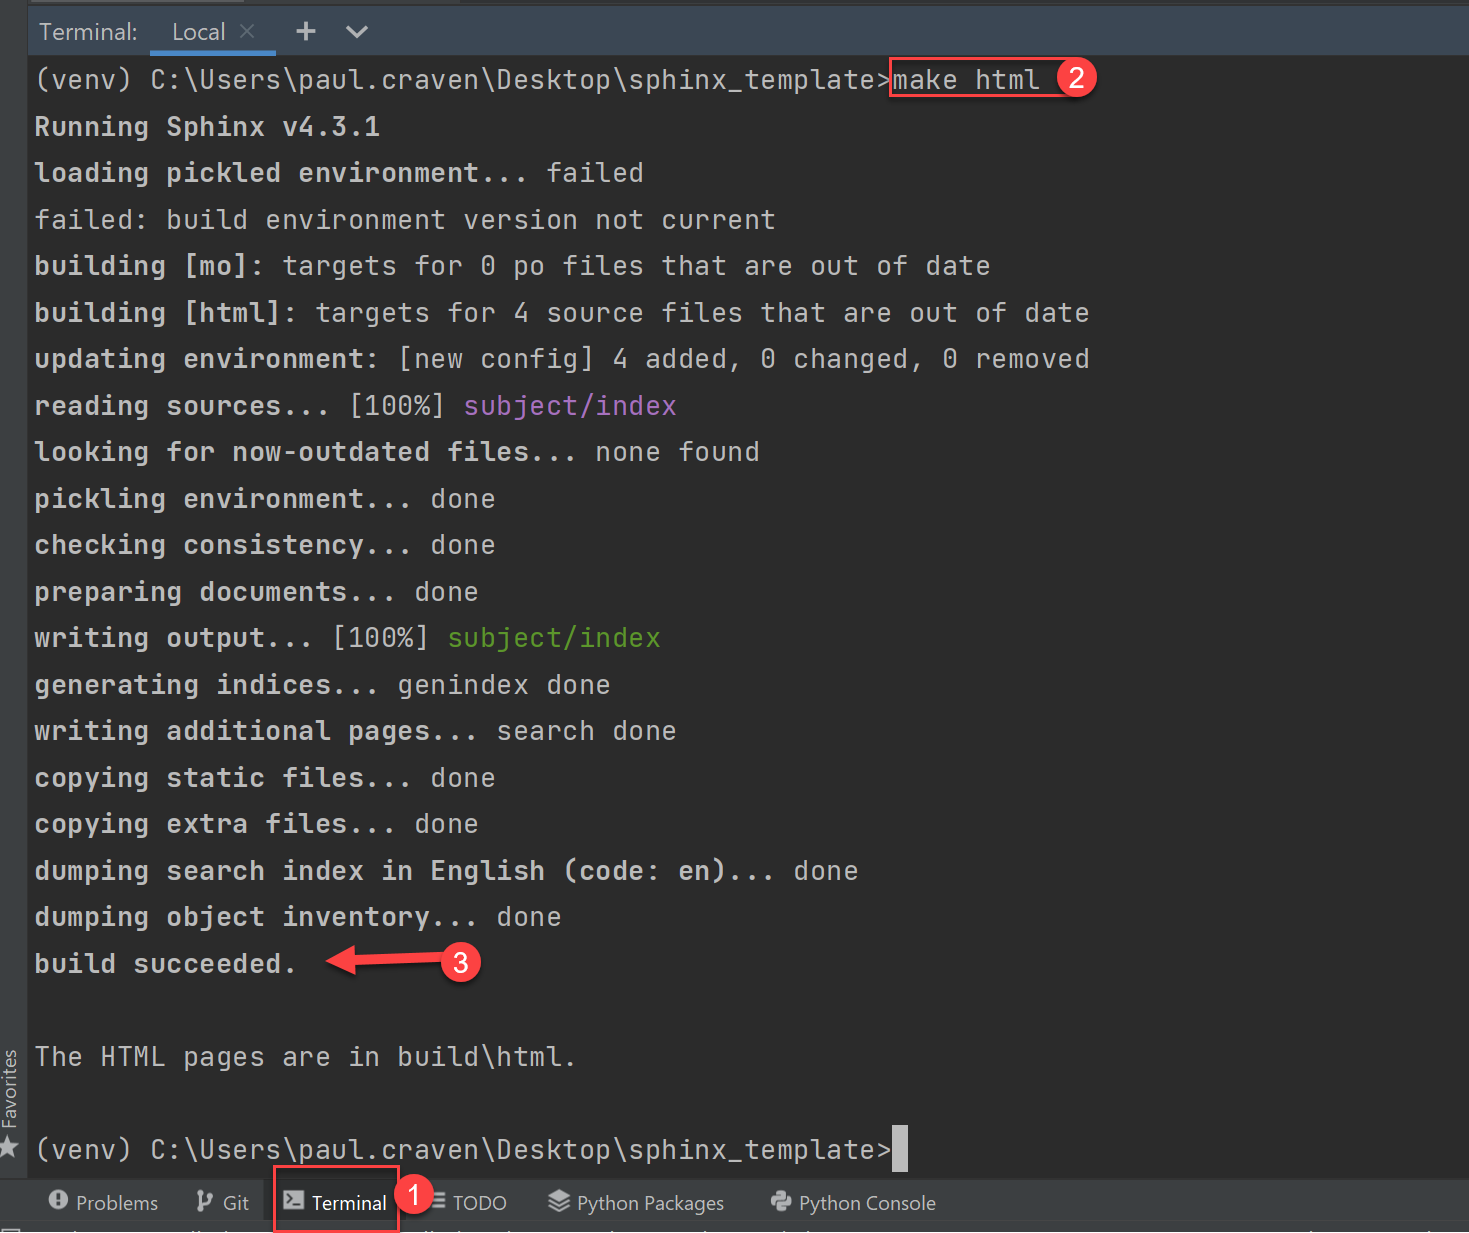Click 'failed: build environment version not current'
The height and width of the screenshot is (1233, 1469).
pos(405,220)
